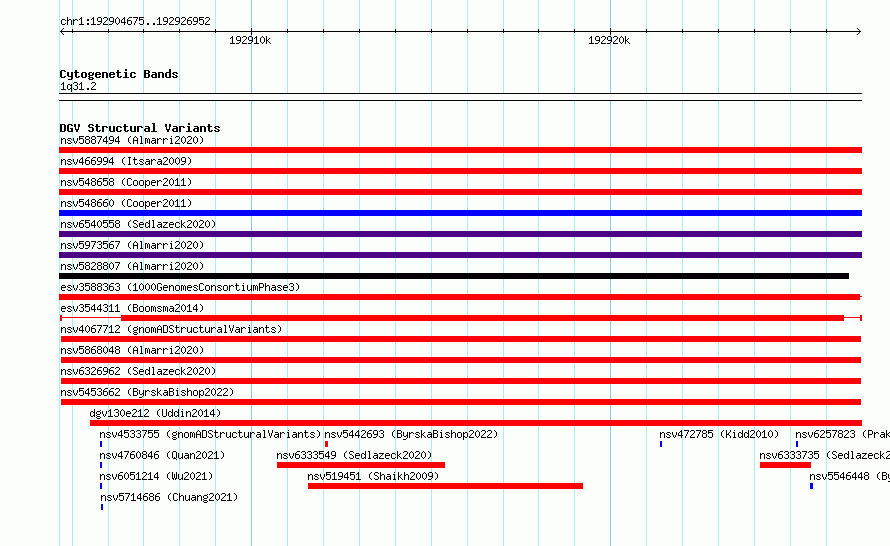Click chr1:192904675..192926952 coordinates text
Image resolution: width=890 pixels, height=546 pixels.
point(135,21)
